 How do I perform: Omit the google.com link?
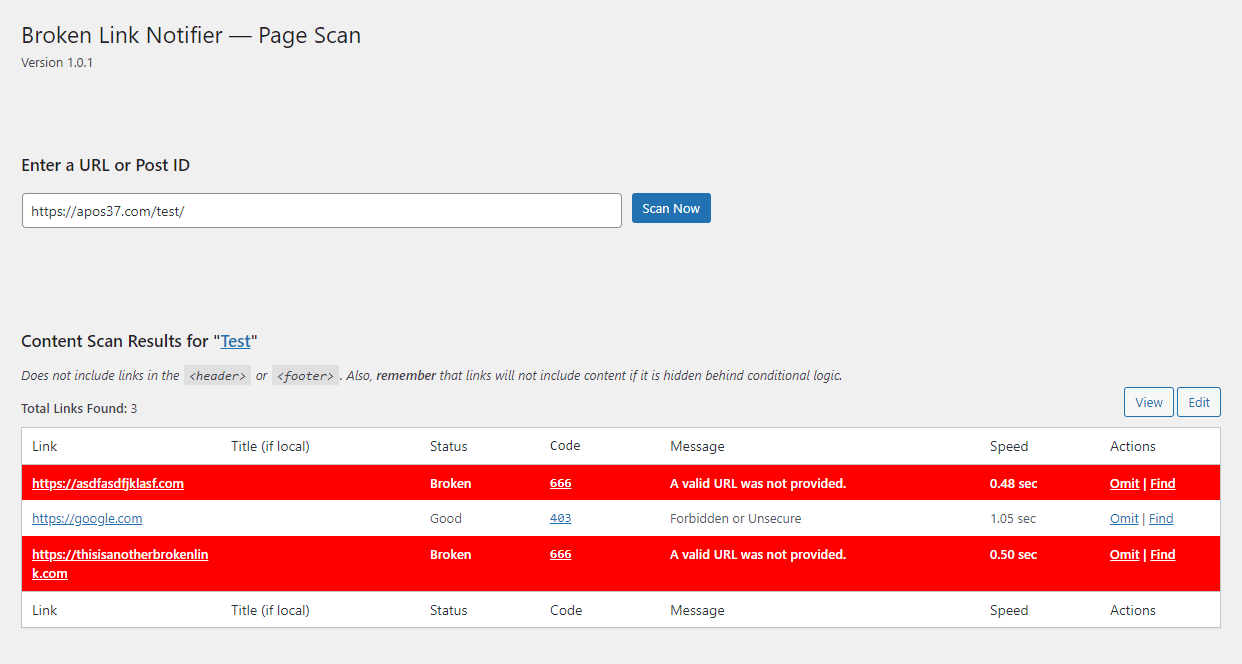tap(1124, 518)
